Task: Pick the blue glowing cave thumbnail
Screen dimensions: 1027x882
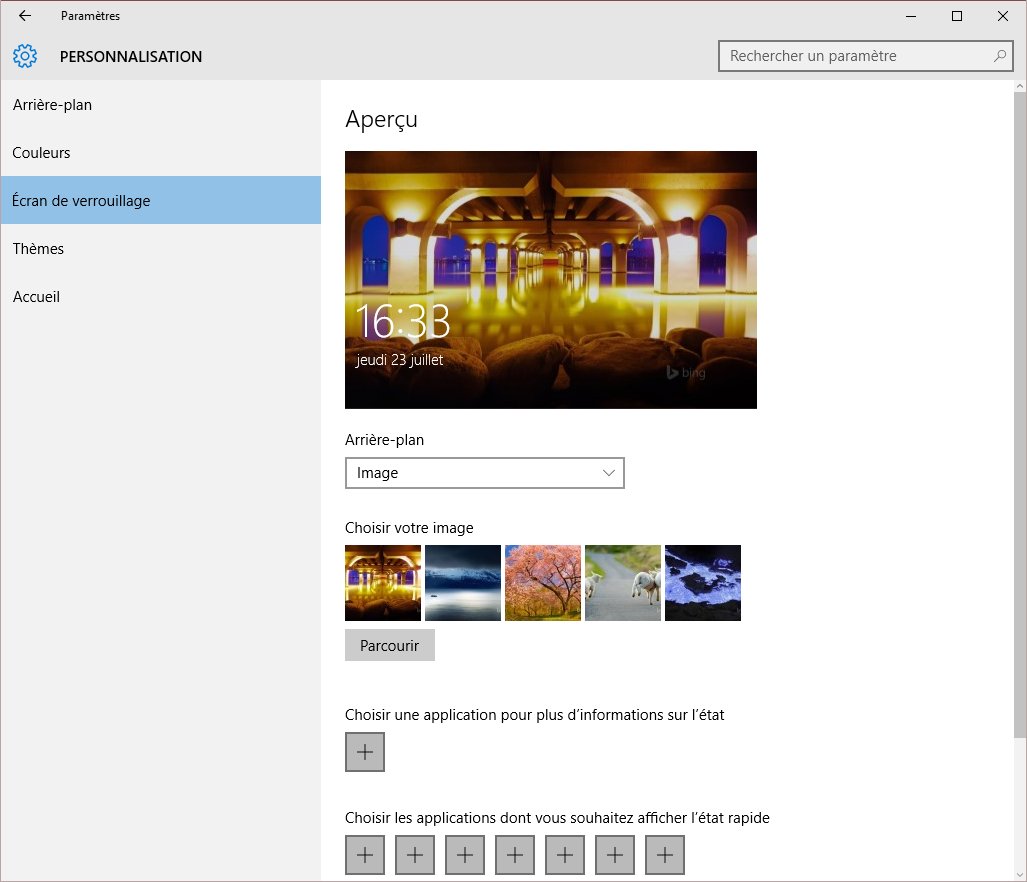Action: point(703,583)
